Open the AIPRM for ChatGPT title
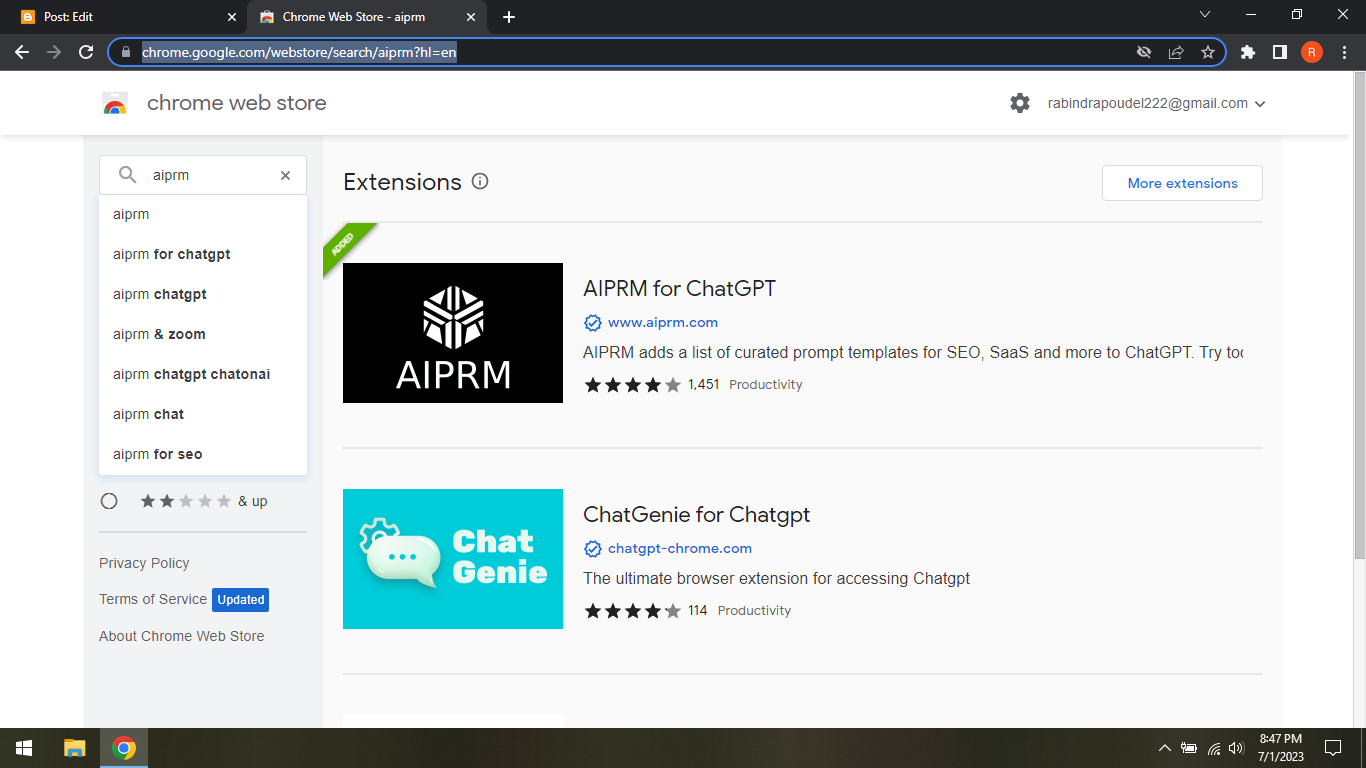This screenshot has width=1366, height=768. (680, 289)
